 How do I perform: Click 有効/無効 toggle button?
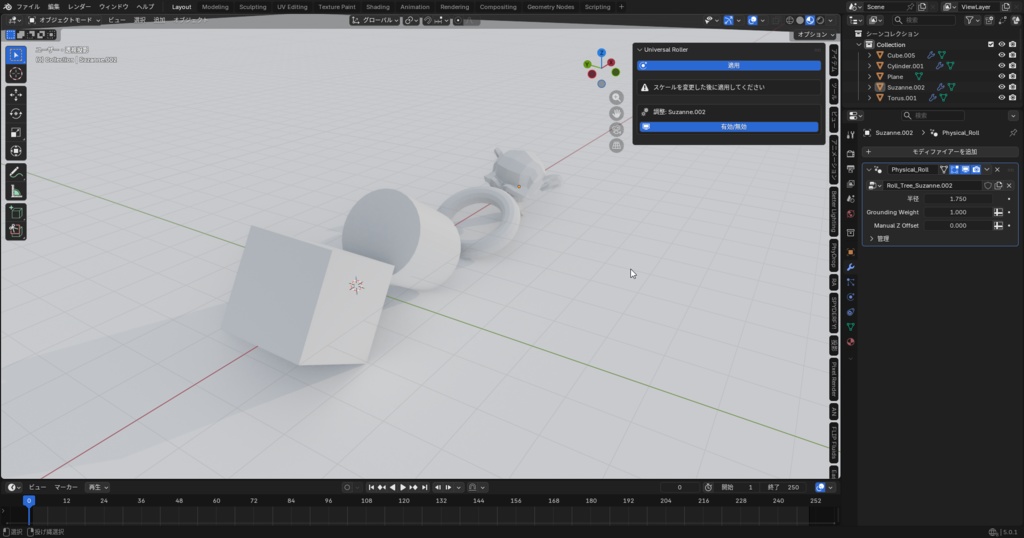click(729, 127)
